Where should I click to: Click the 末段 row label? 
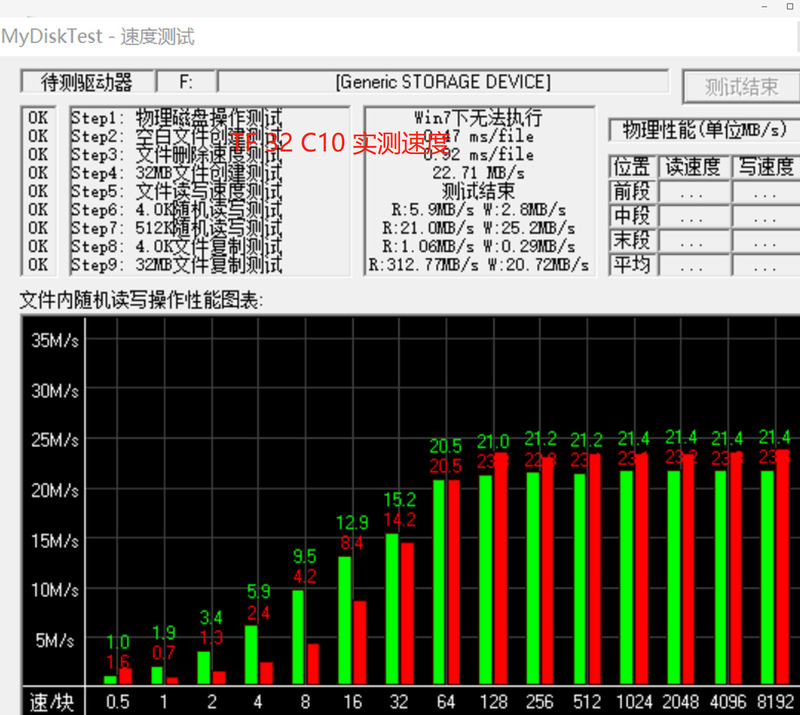(632, 240)
